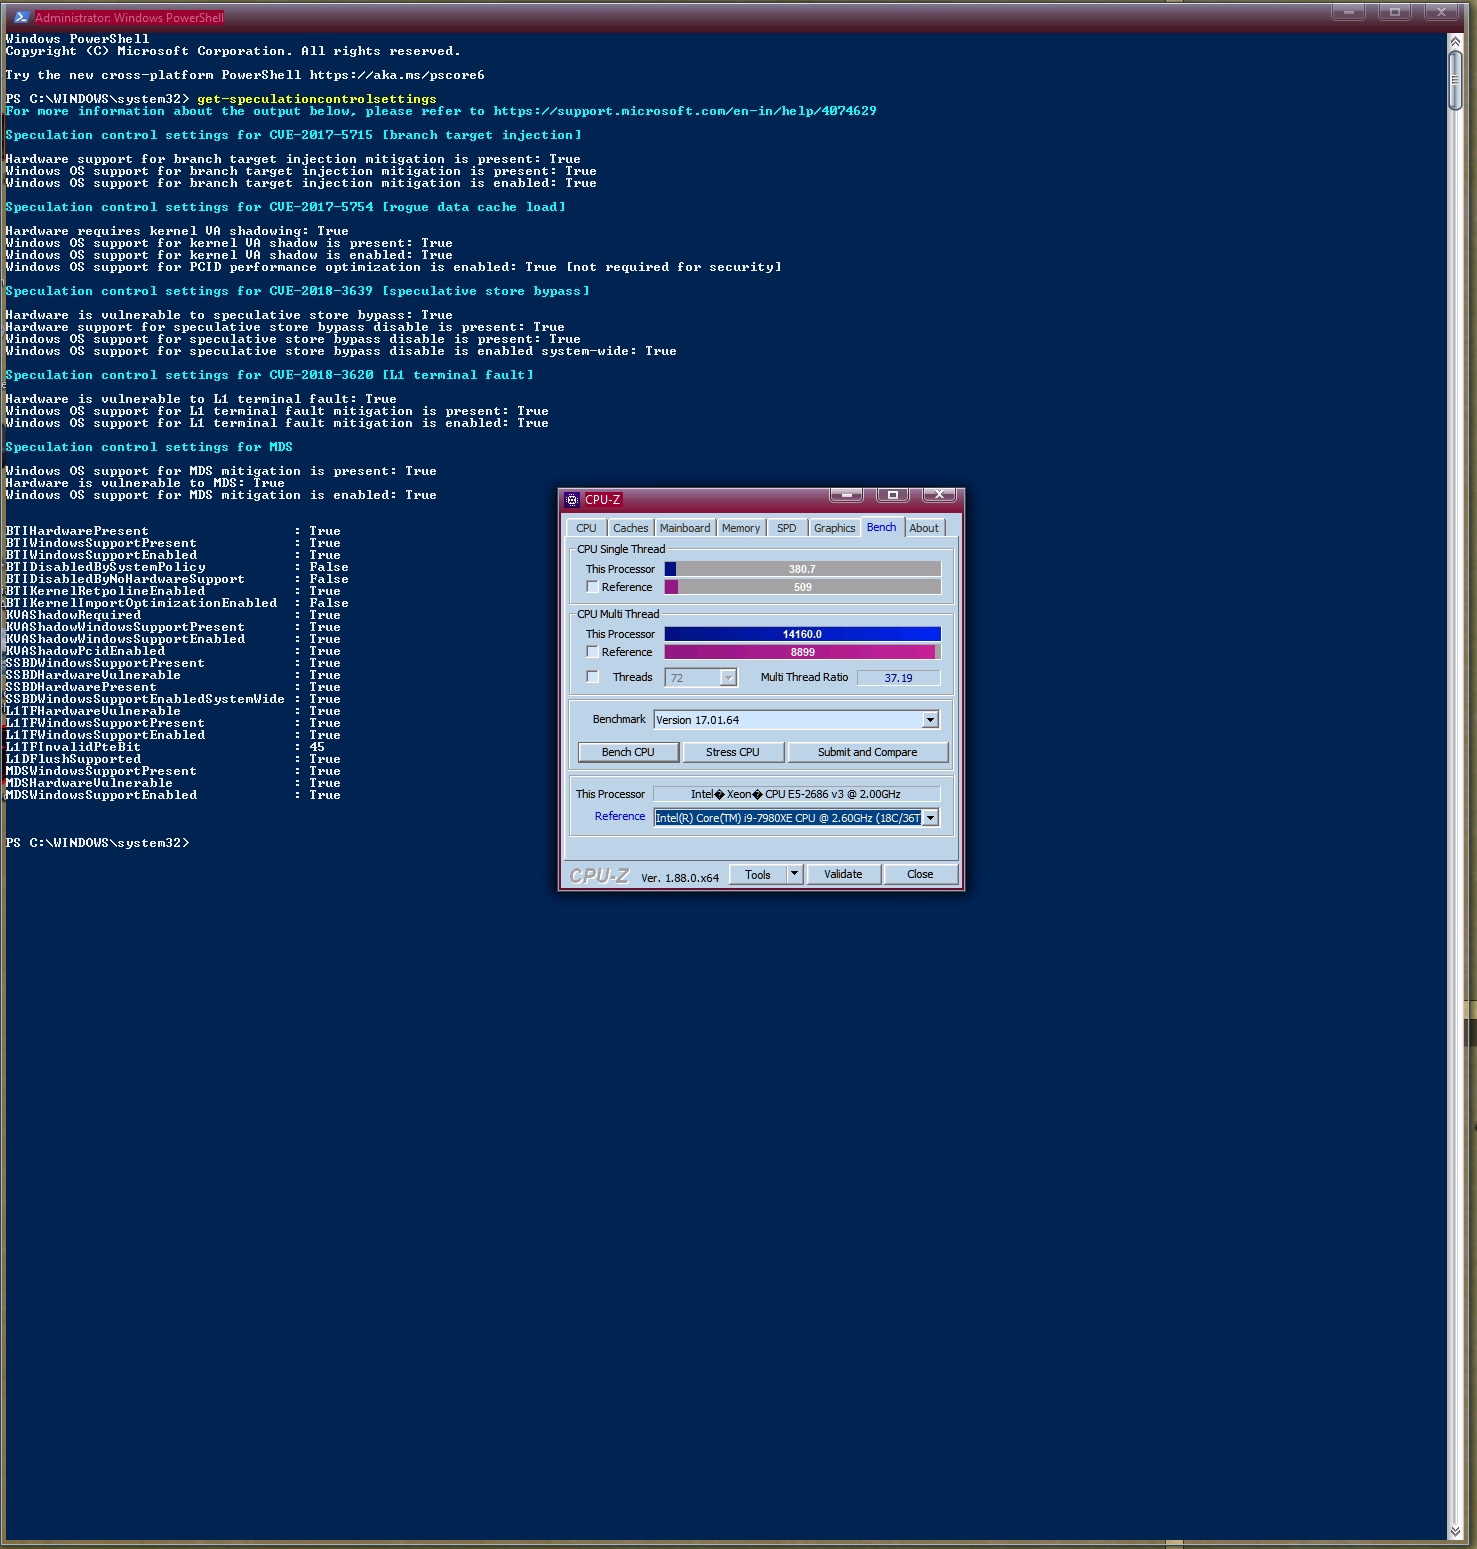Enable the Multi Thread Reference checkbox
This screenshot has width=1477, height=1549.
pos(592,652)
